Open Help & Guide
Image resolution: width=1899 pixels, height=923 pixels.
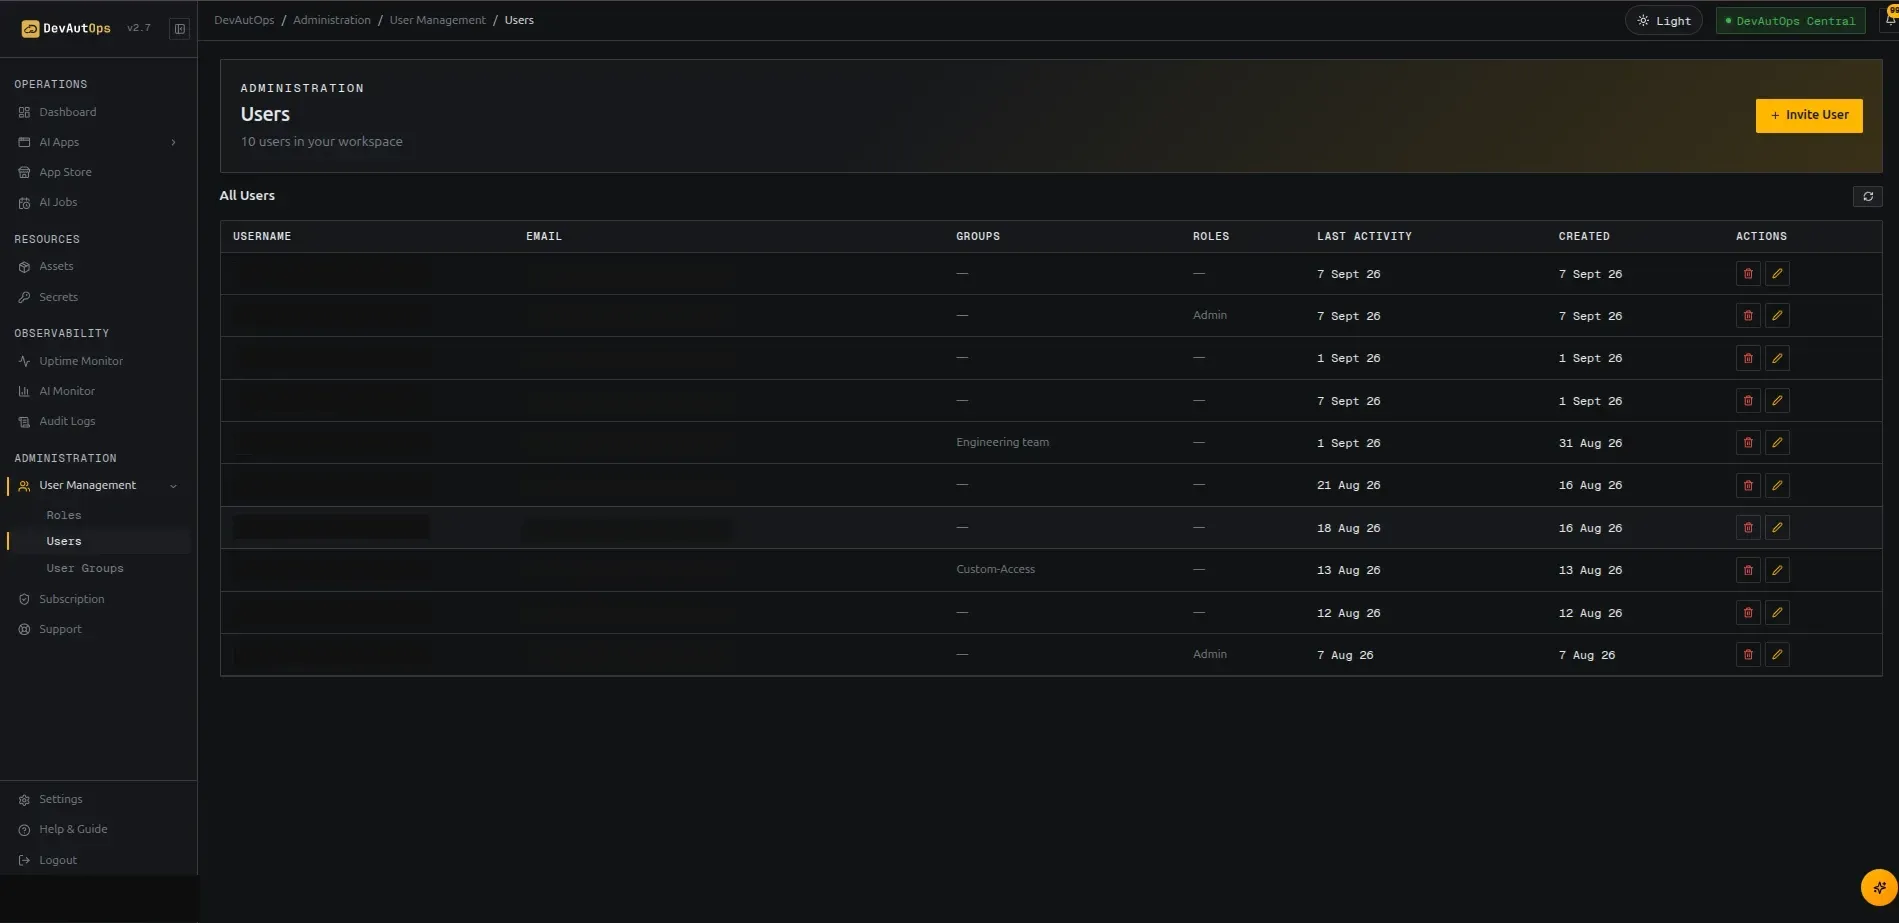coord(73,830)
